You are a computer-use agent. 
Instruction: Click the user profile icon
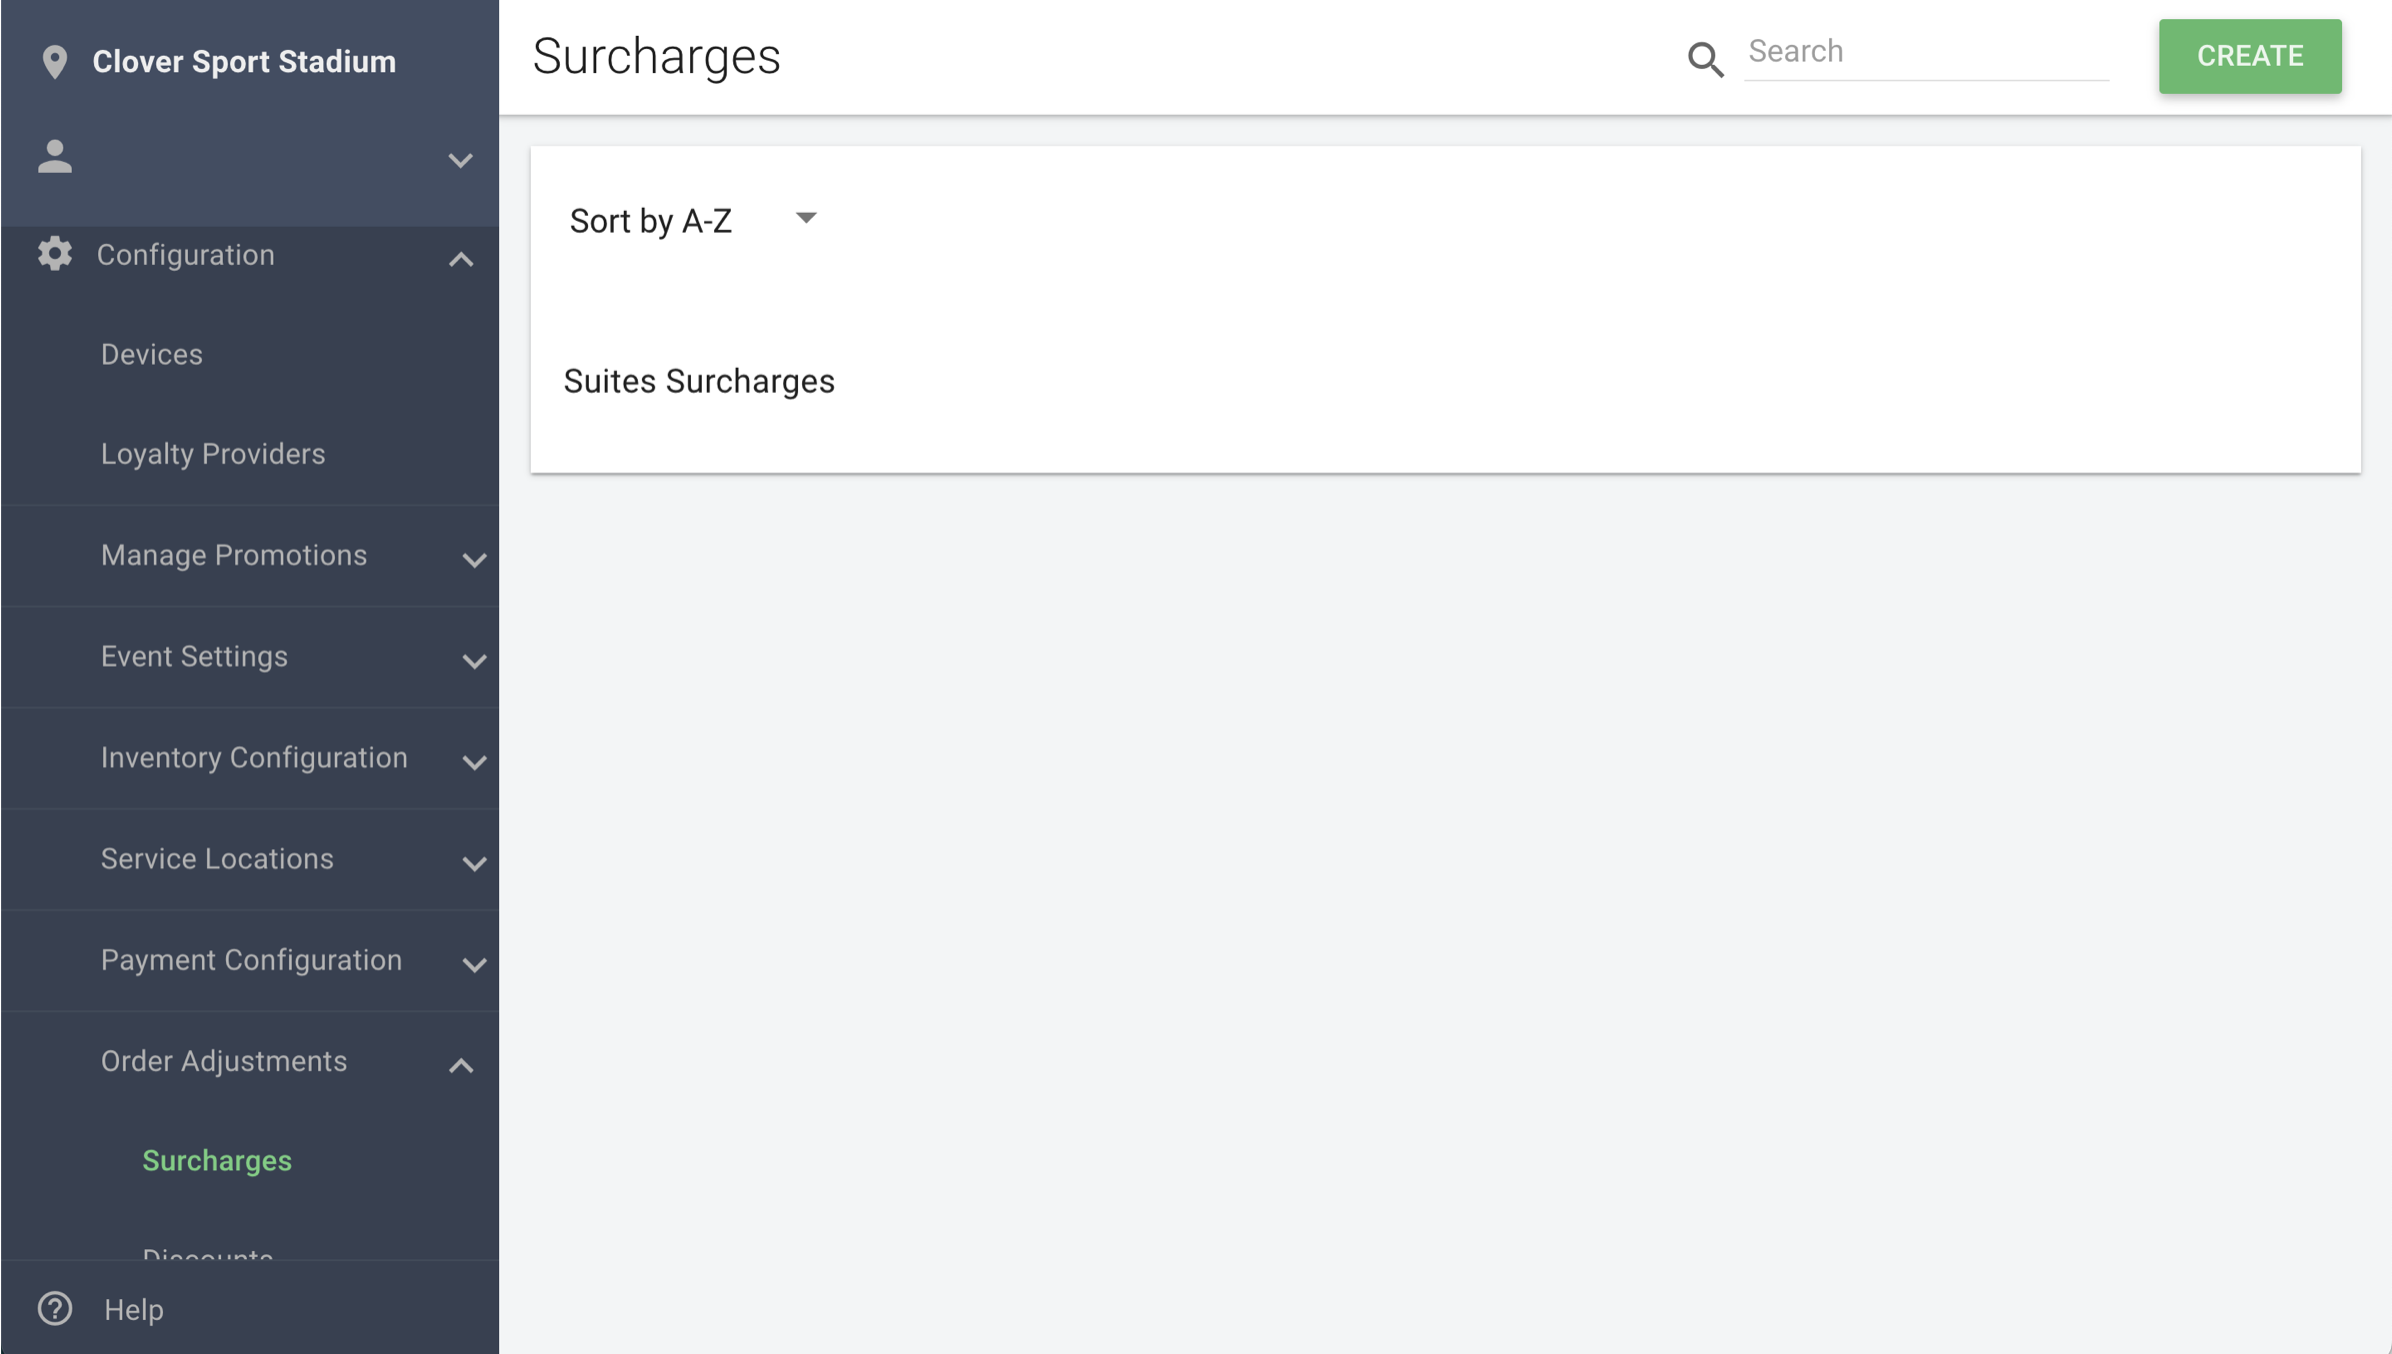(x=55, y=157)
